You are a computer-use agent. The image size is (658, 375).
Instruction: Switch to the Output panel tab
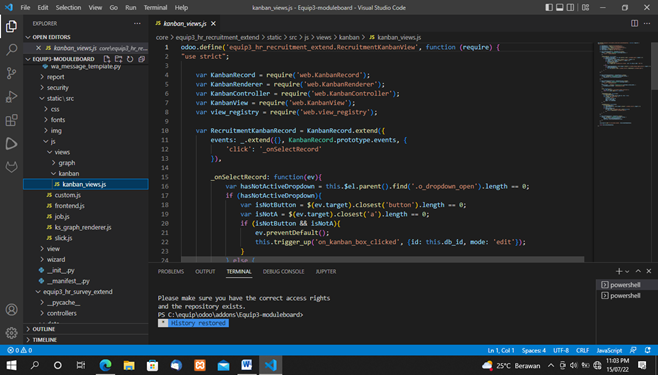click(x=205, y=271)
